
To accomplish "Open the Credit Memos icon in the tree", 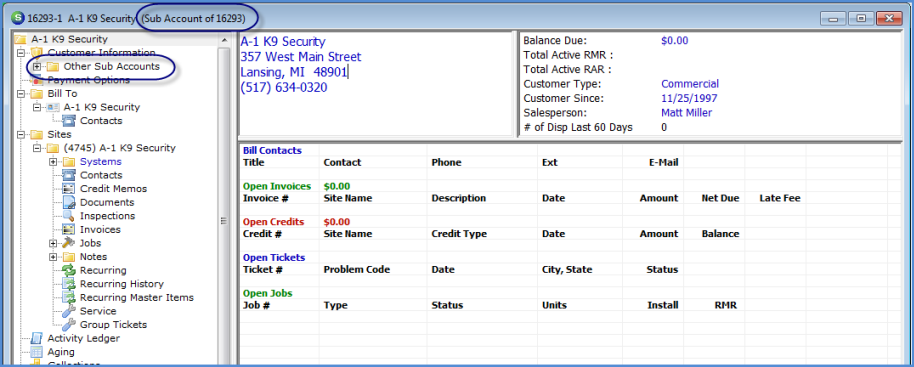I will click(69, 189).
